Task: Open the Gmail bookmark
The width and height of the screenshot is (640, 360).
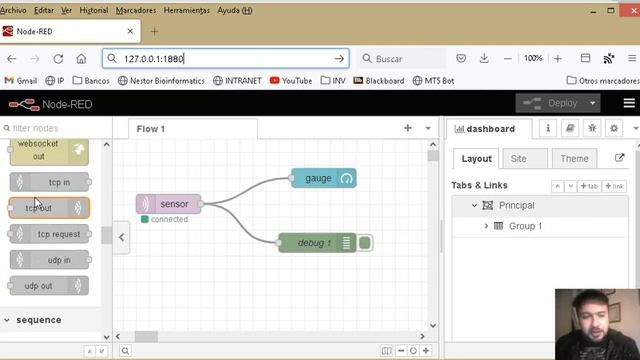Action: point(21,81)
